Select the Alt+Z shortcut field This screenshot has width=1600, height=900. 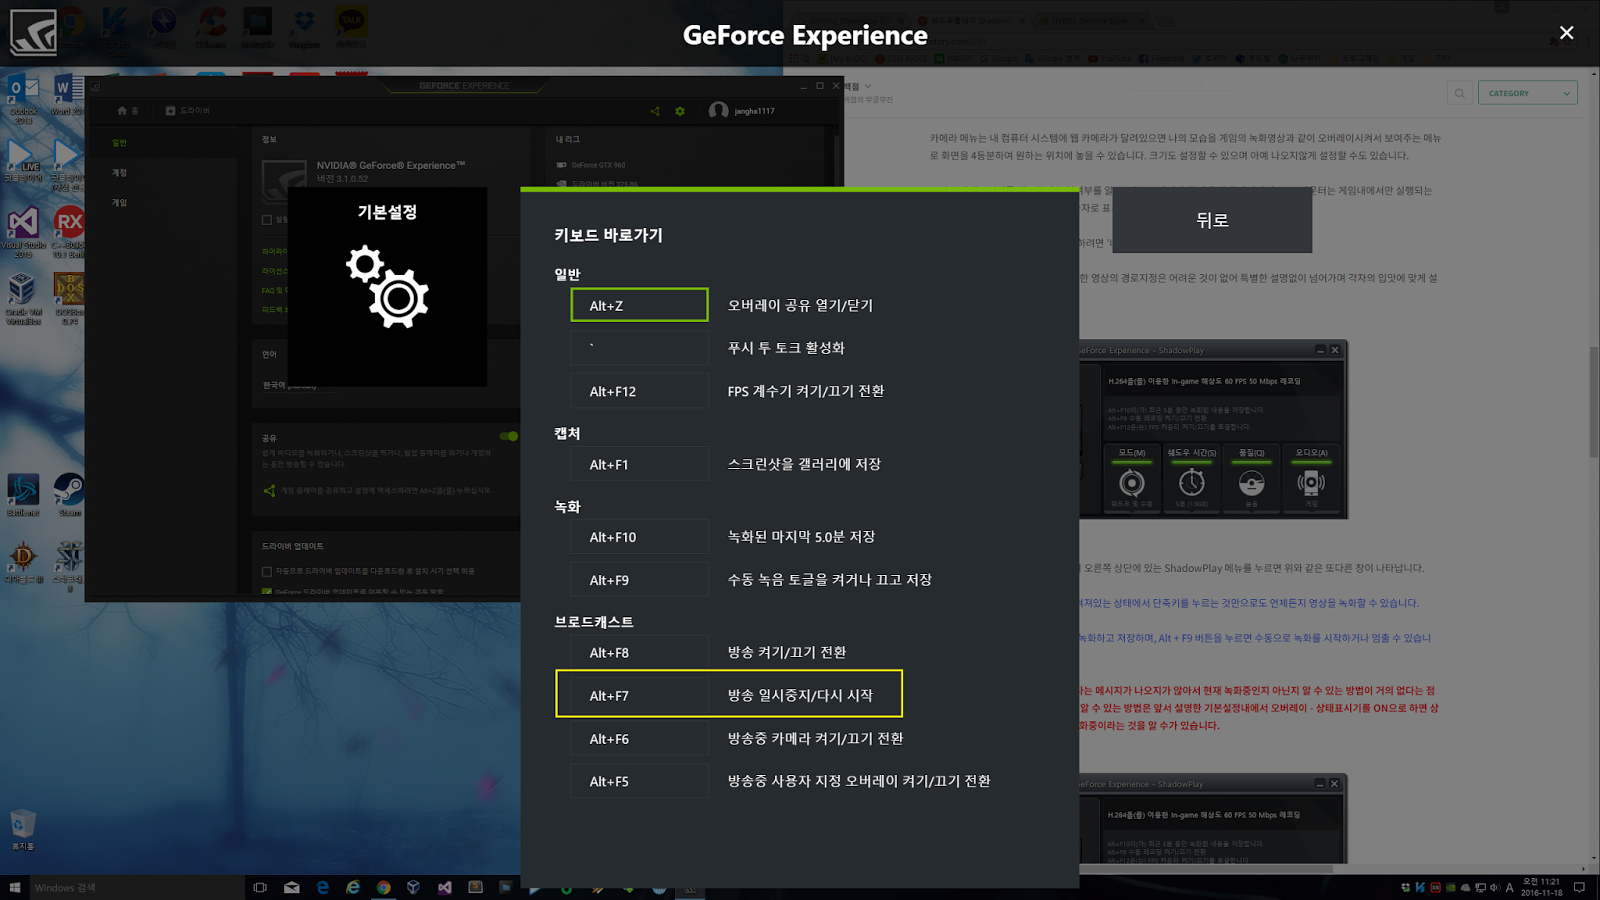coord(639,305)
